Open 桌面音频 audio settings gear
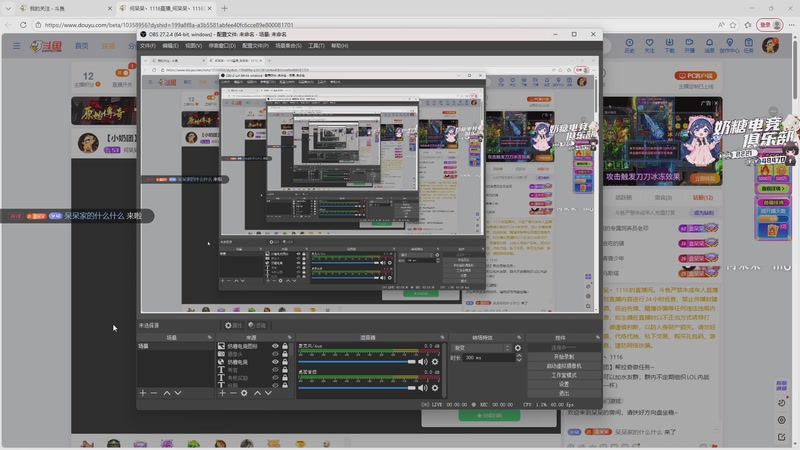Viewport: 800px width, 450px height. (435, 388)
